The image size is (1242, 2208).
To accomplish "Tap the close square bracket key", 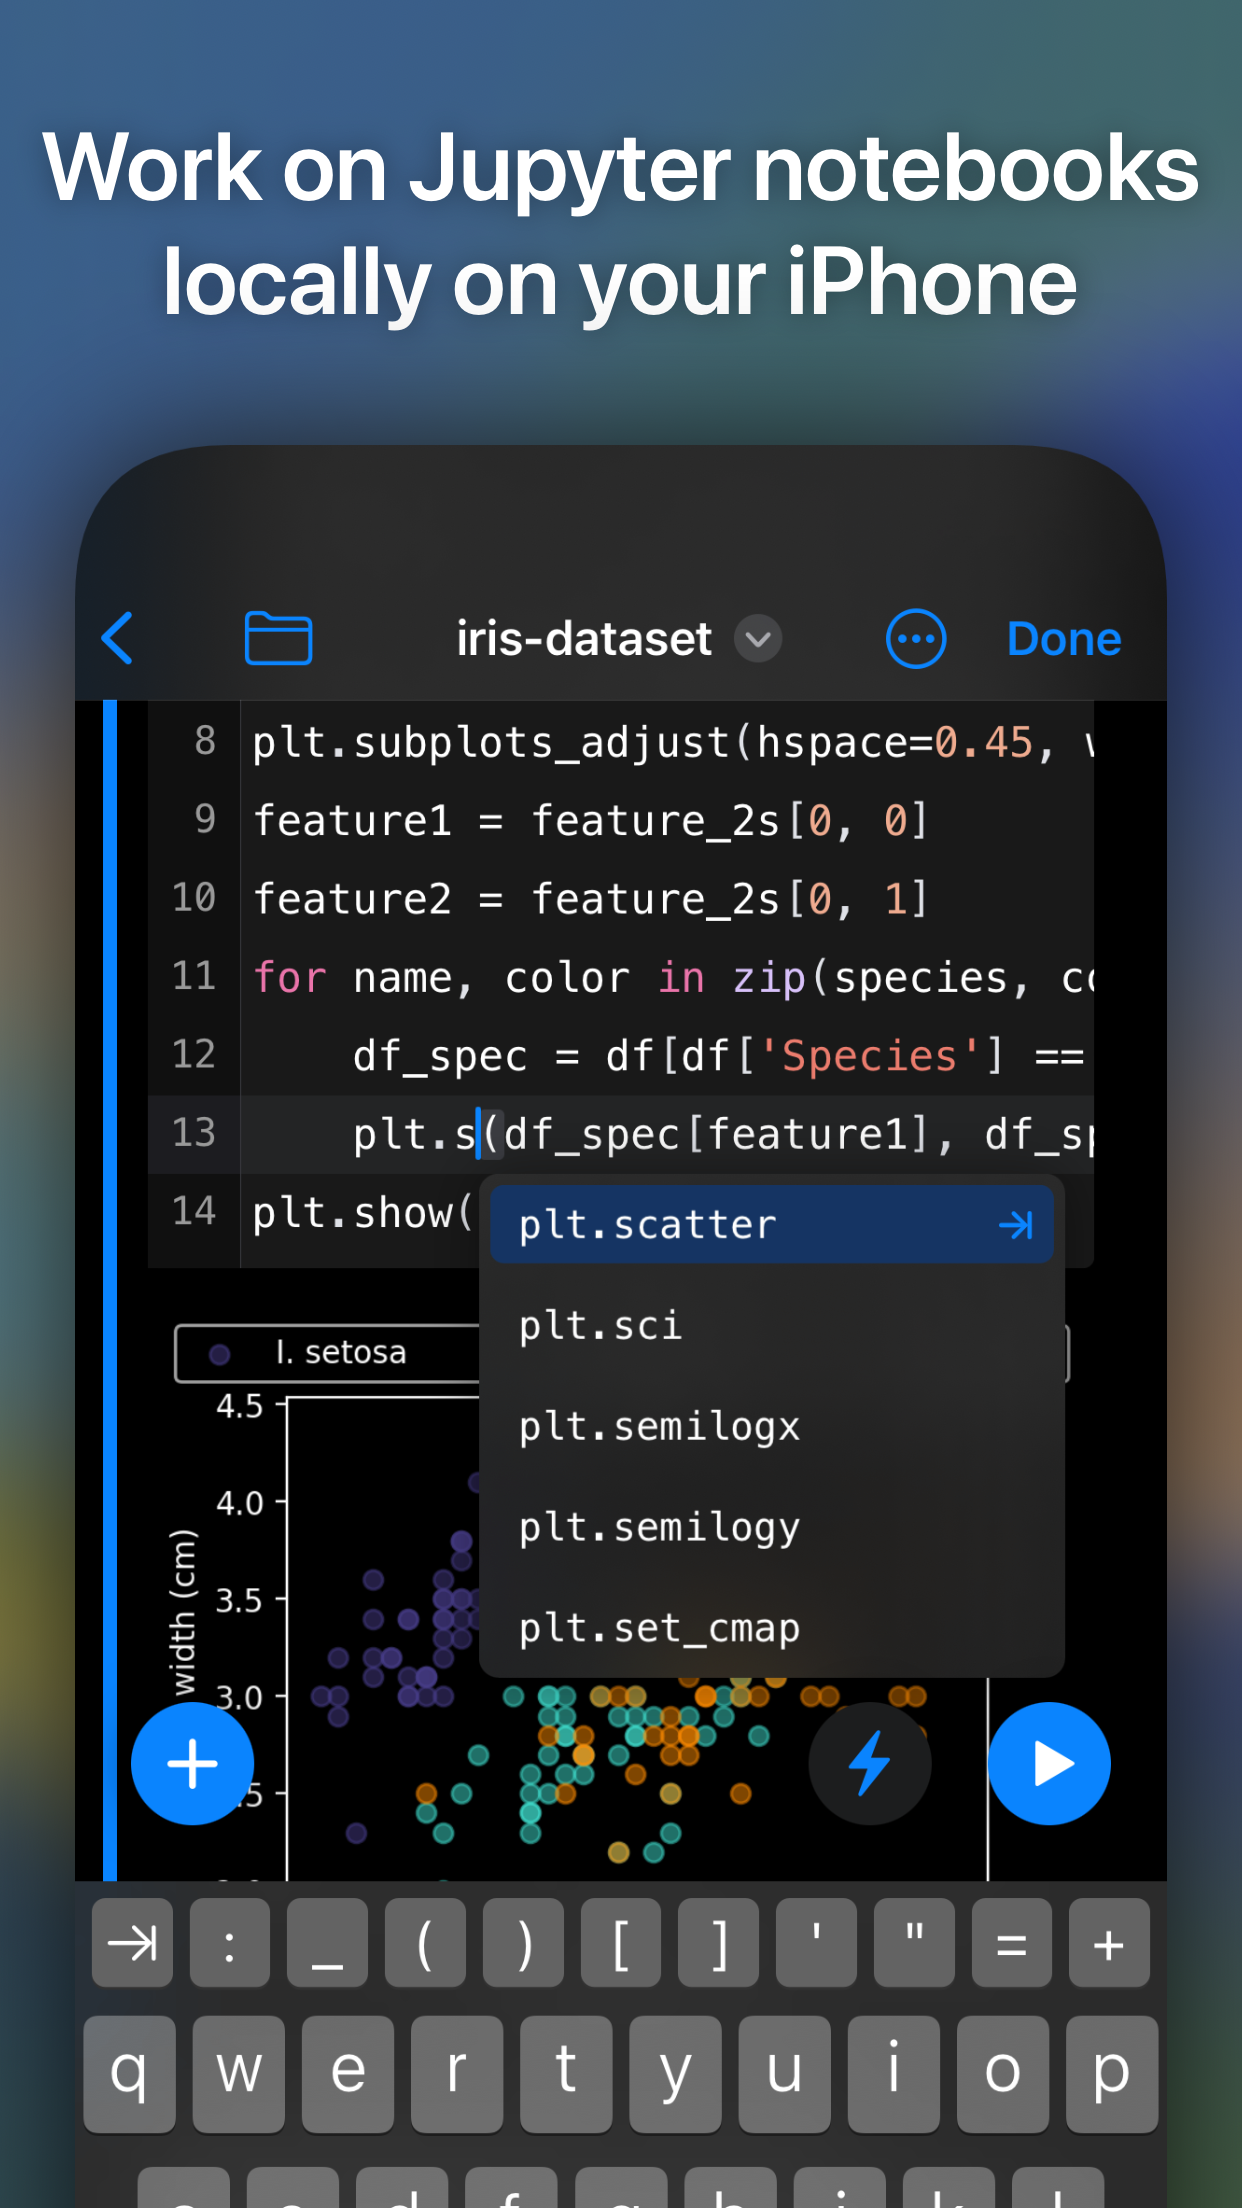I will click(x=718, y=1943).
